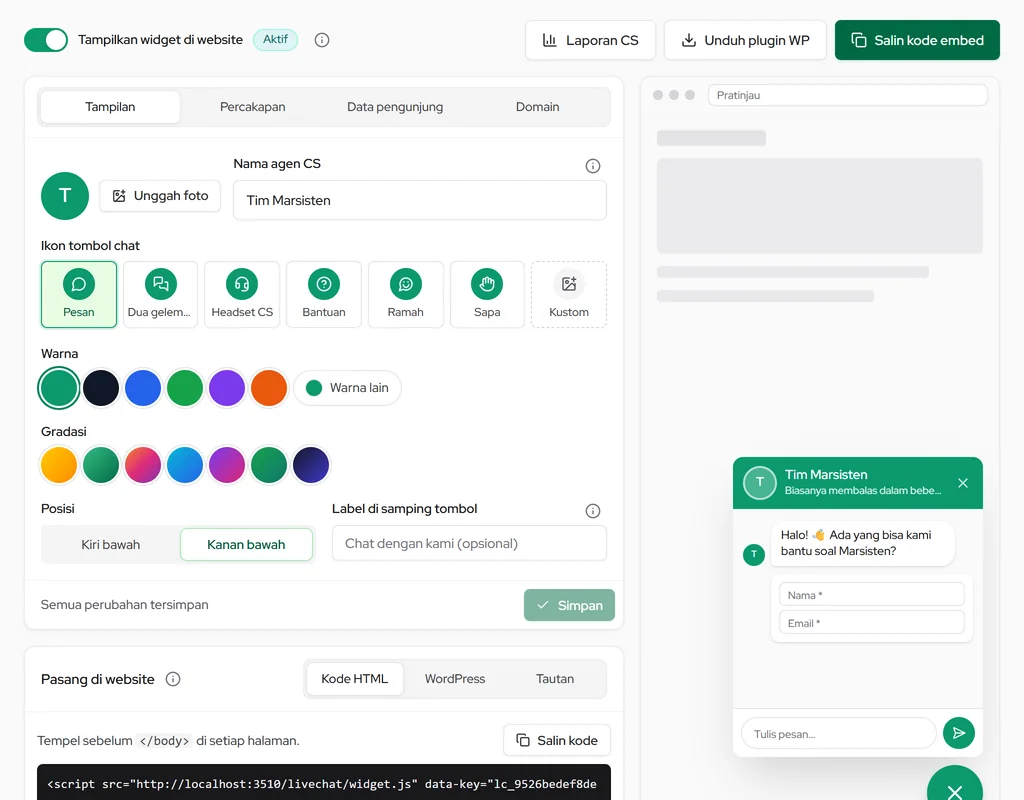Show info for Nama agen CS
This screenshot has width=1024, height=800.
click(x=592, y=166)
